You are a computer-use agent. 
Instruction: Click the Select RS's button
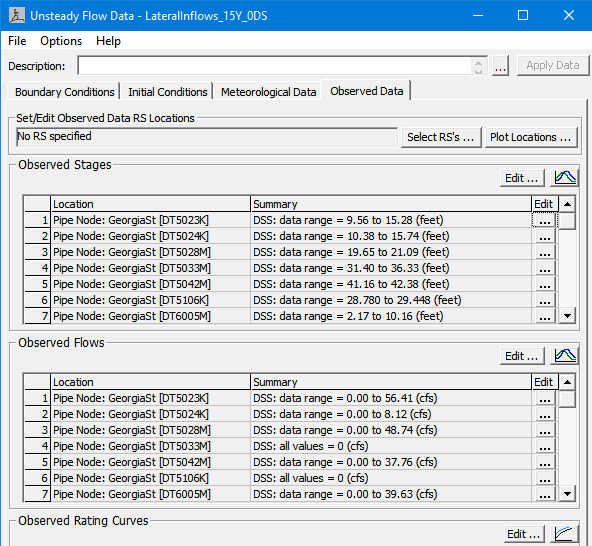coord(441,137)
